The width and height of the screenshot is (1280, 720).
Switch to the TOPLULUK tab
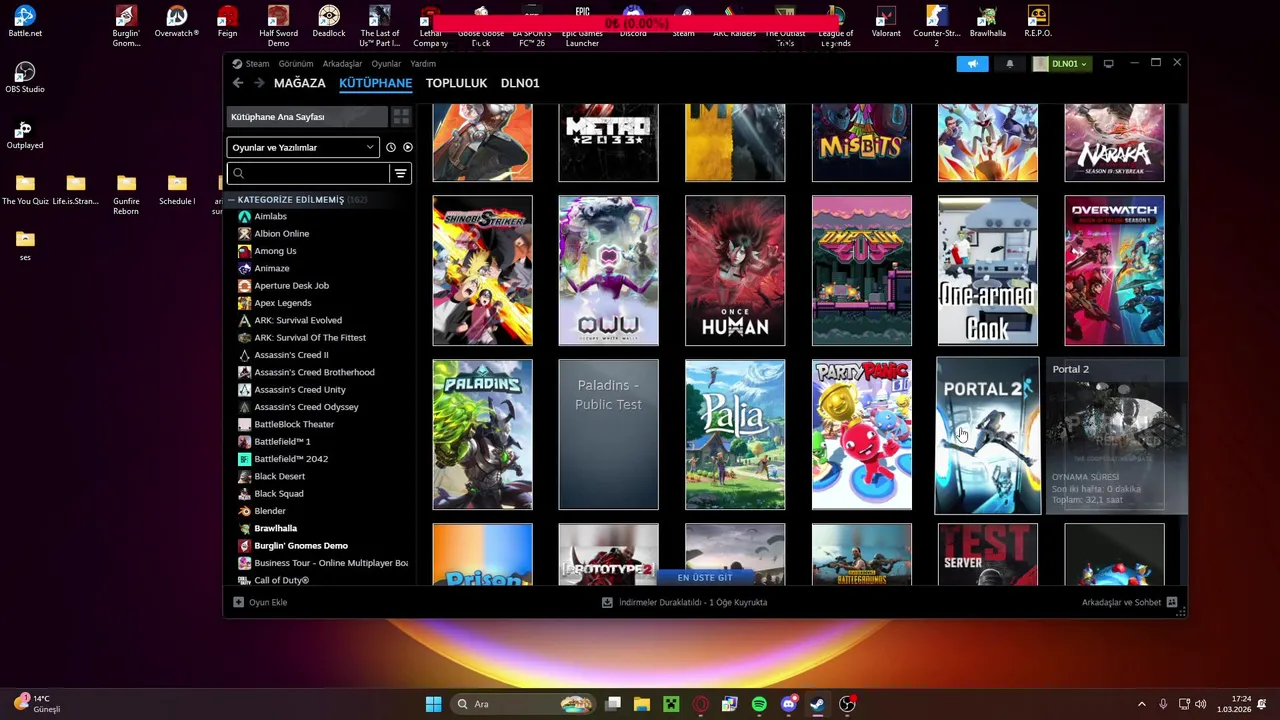(x=456, y=83)
